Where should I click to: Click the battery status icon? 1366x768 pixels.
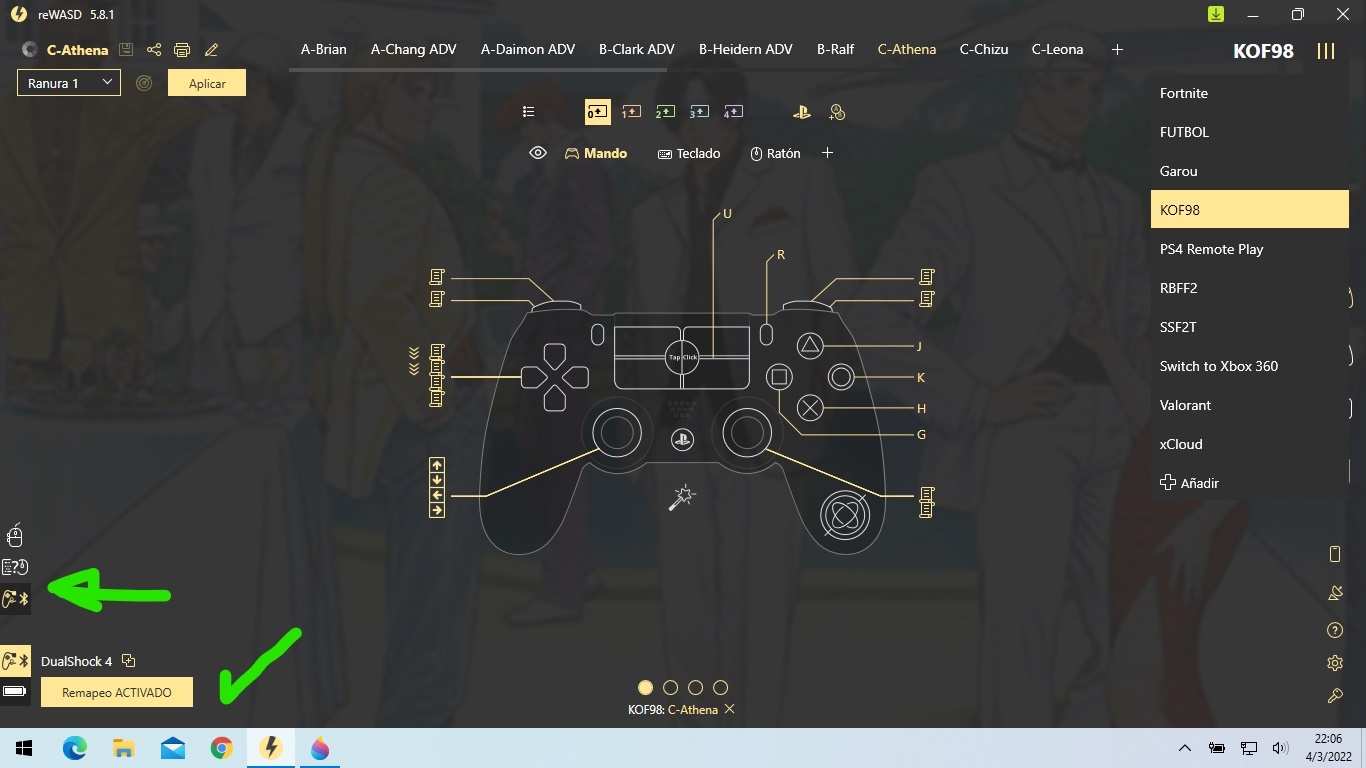point(15,691)
